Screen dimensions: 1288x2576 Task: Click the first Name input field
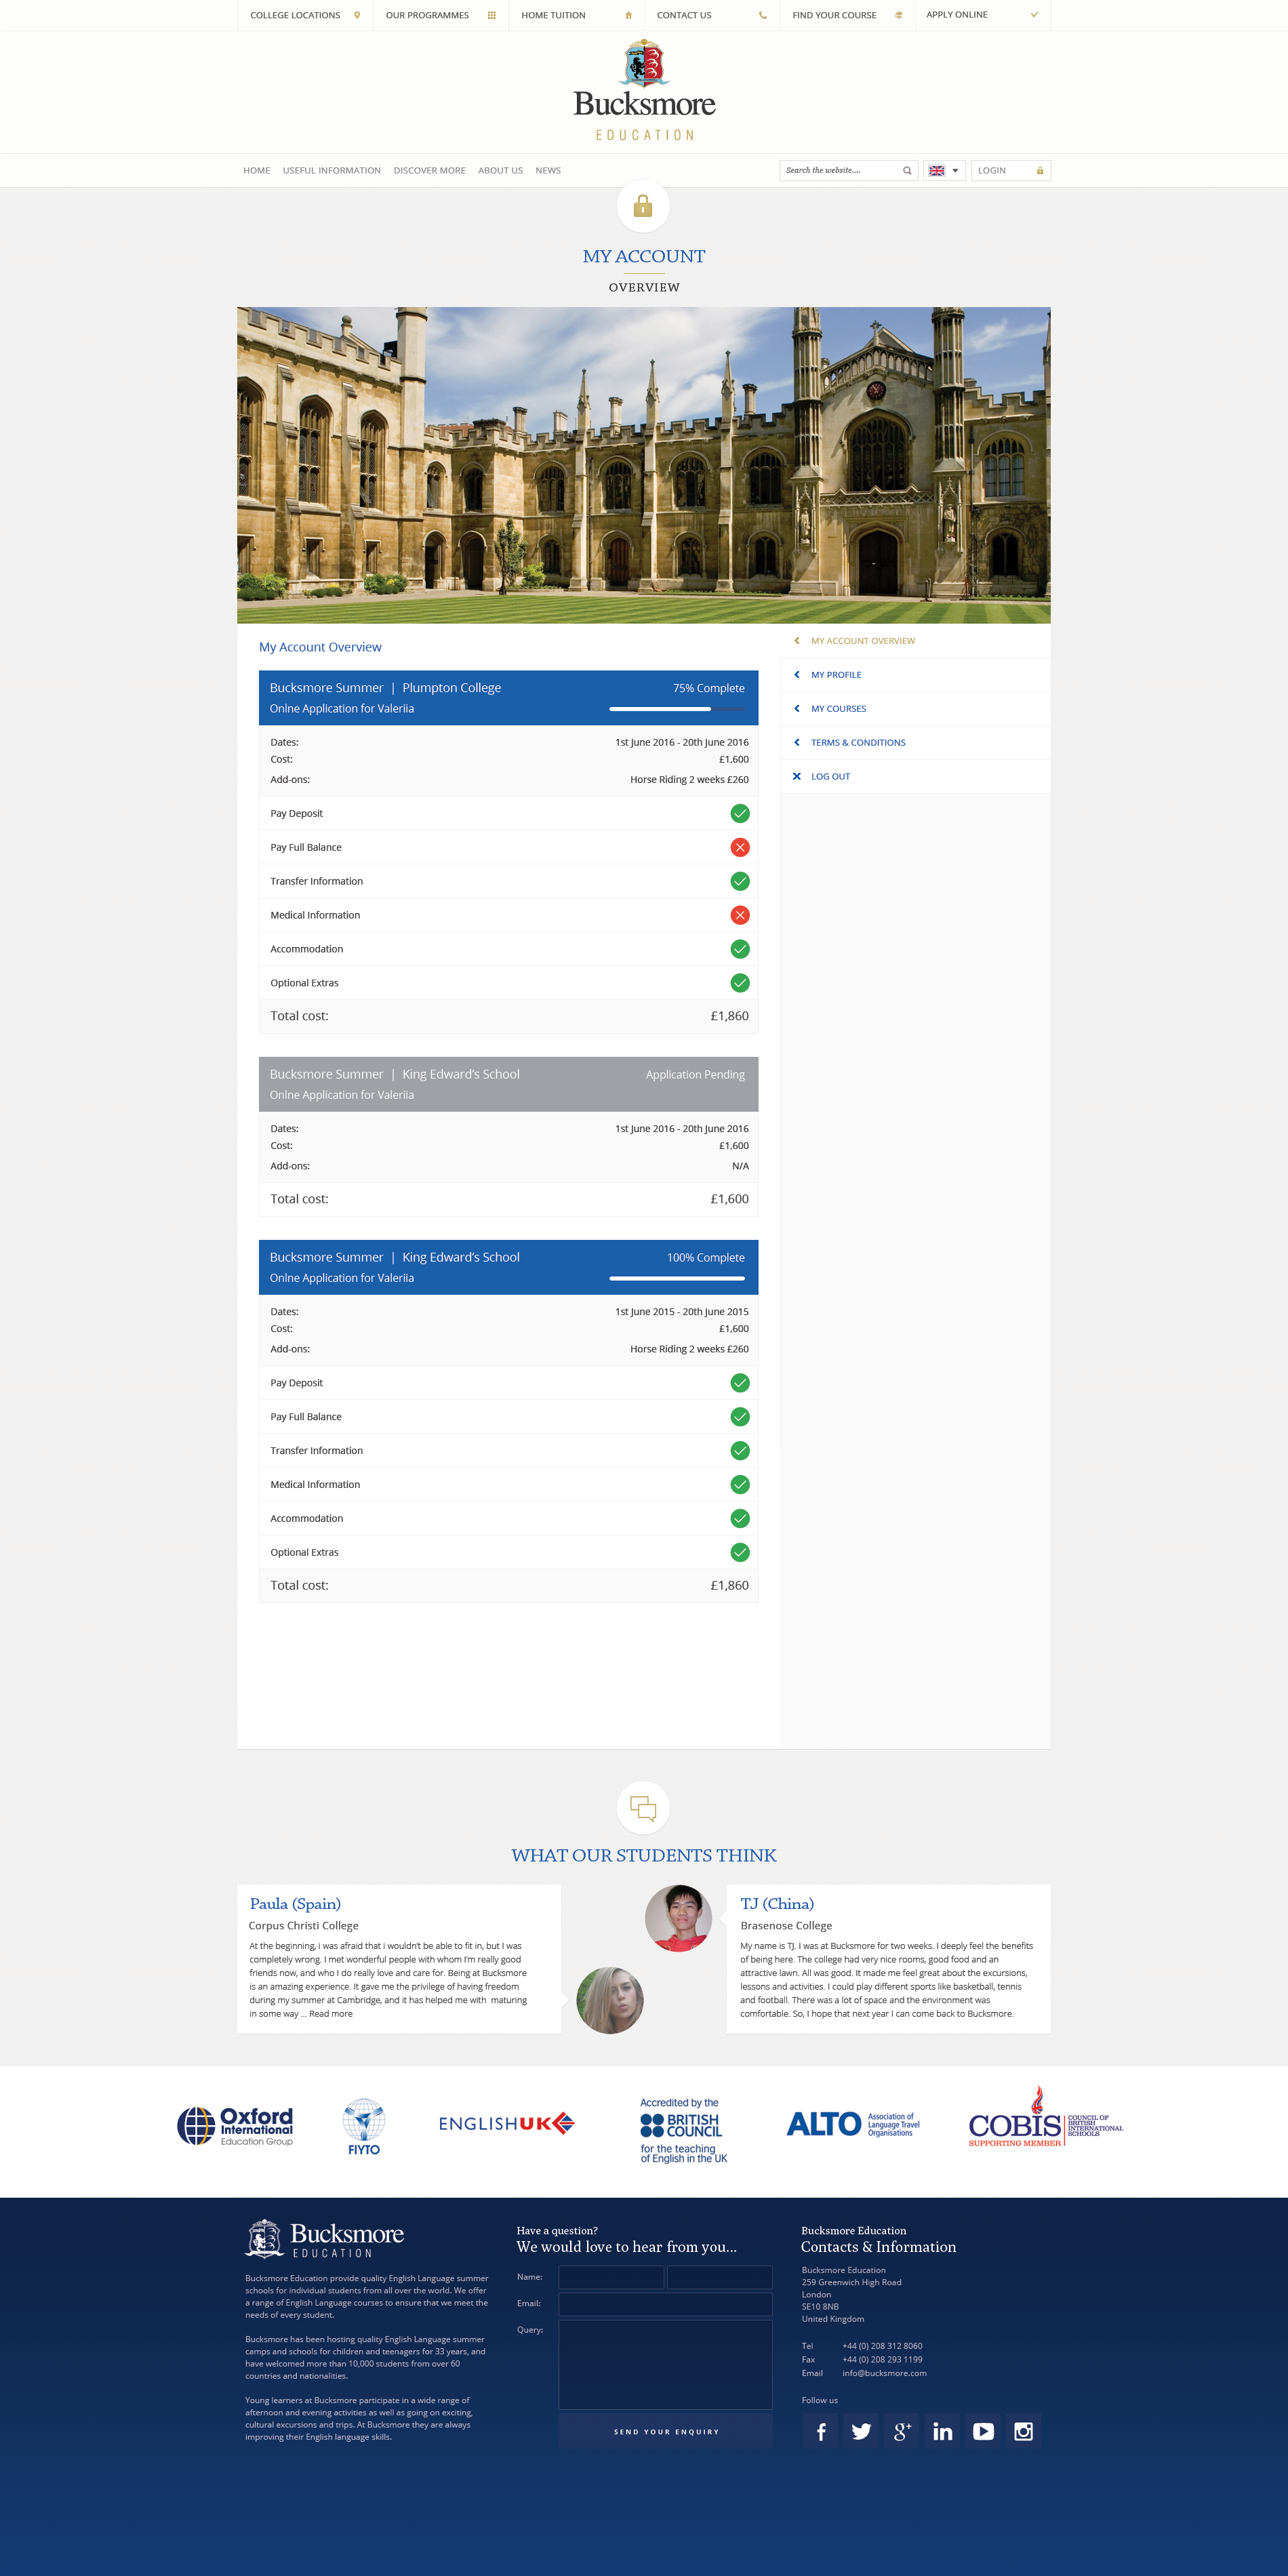tap(611, 2277)
